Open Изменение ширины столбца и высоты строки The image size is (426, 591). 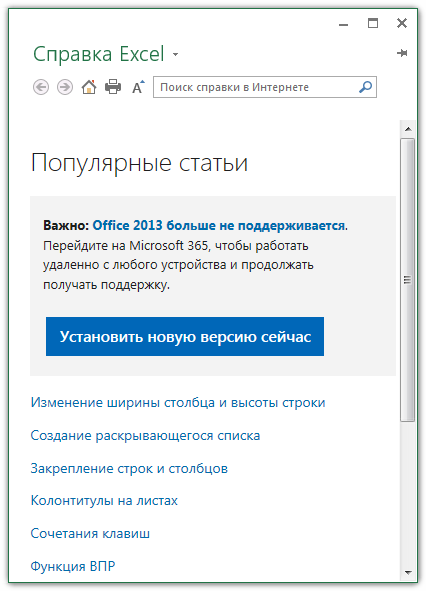[178, 402]
